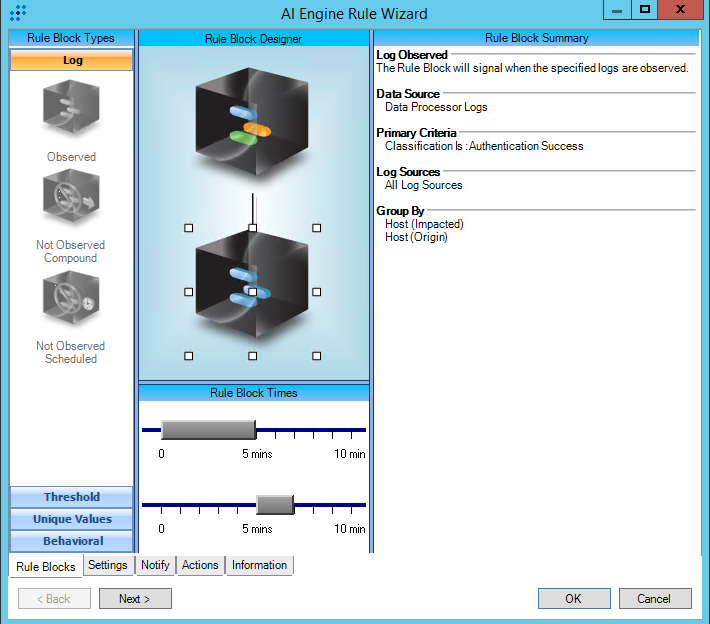The image size is (710, 624).
Task: Expand the Unique Values section
Action: click(x=71, y=519)
